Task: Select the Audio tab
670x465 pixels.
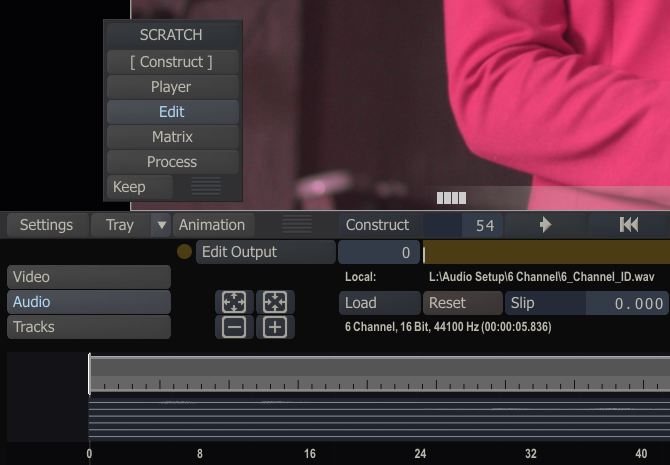Action: (89, 302)
